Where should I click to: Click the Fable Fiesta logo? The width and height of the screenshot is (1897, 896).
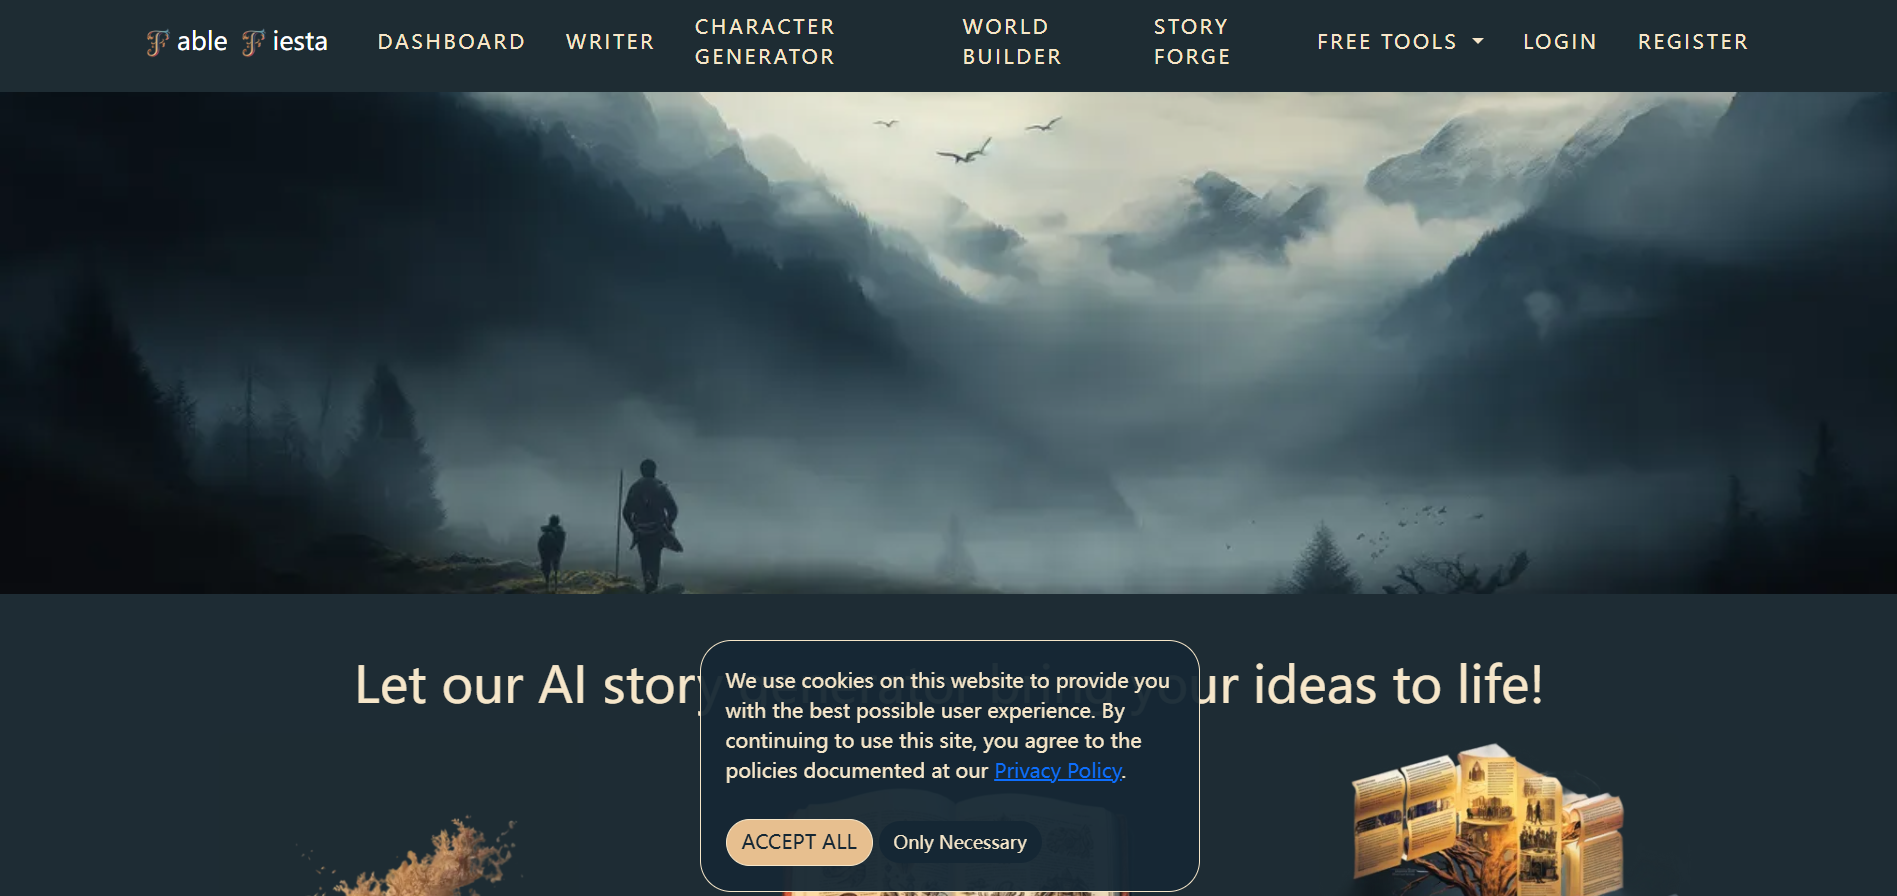[x=237, y=42]
